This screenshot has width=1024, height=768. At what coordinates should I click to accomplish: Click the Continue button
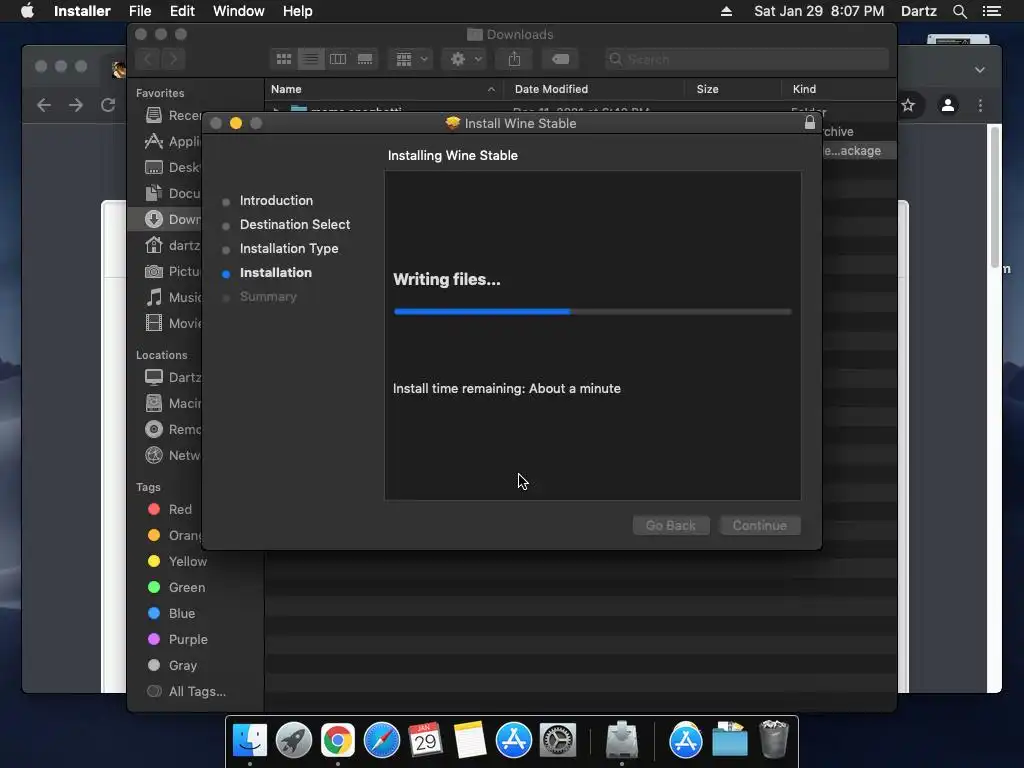760,525
